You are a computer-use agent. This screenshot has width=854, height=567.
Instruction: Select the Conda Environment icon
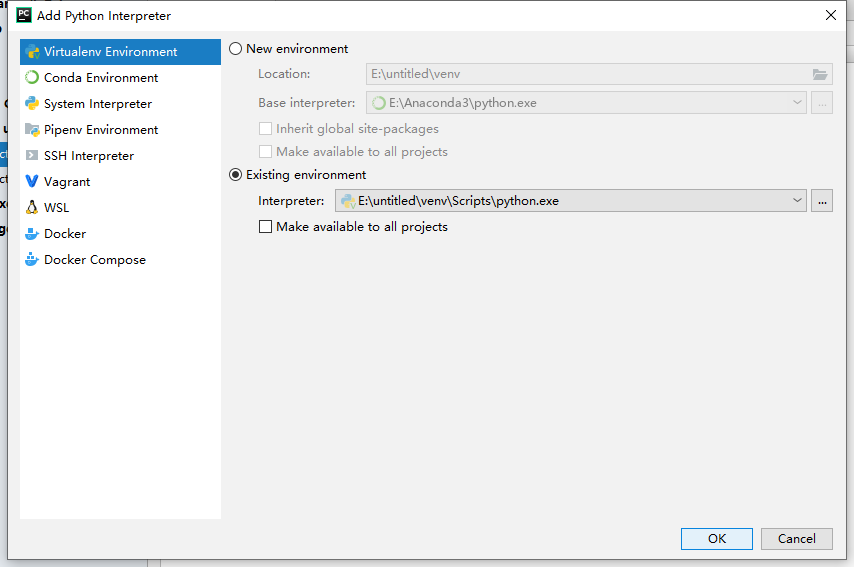[x=32, y=77]
